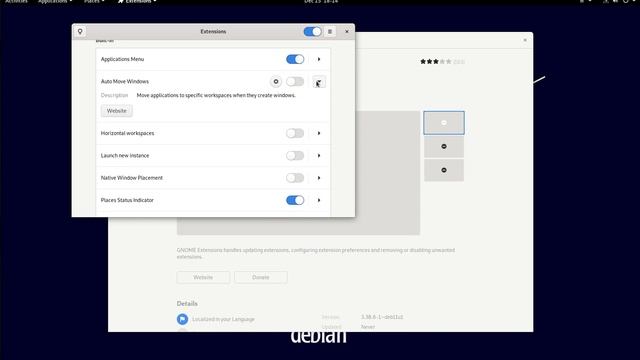Enable the Launch new instance extension

click(x=295, y=156)
